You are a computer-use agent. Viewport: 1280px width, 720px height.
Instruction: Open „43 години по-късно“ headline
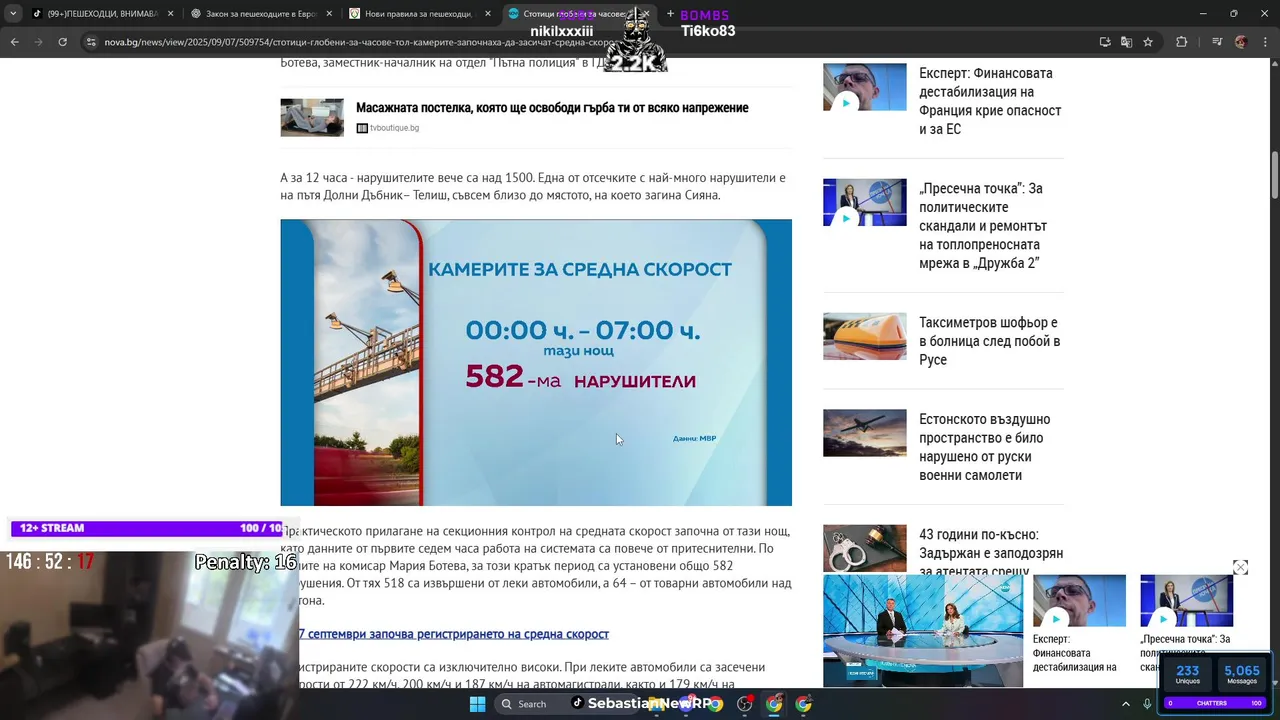coord(991,553)
